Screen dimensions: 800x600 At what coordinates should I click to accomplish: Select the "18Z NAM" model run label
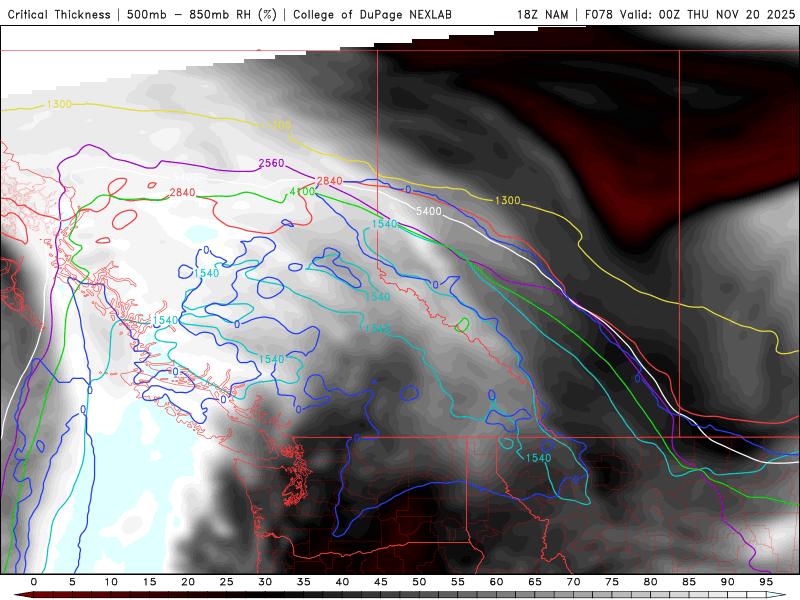click(542, 15)
